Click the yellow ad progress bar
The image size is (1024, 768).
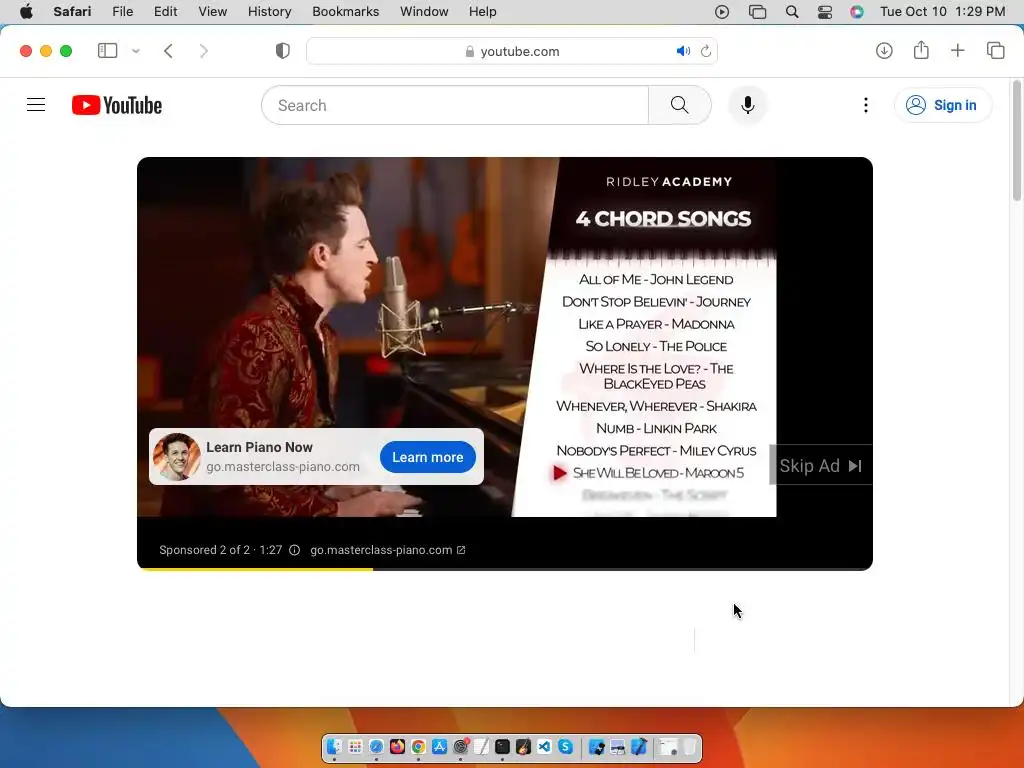[256, 569]
